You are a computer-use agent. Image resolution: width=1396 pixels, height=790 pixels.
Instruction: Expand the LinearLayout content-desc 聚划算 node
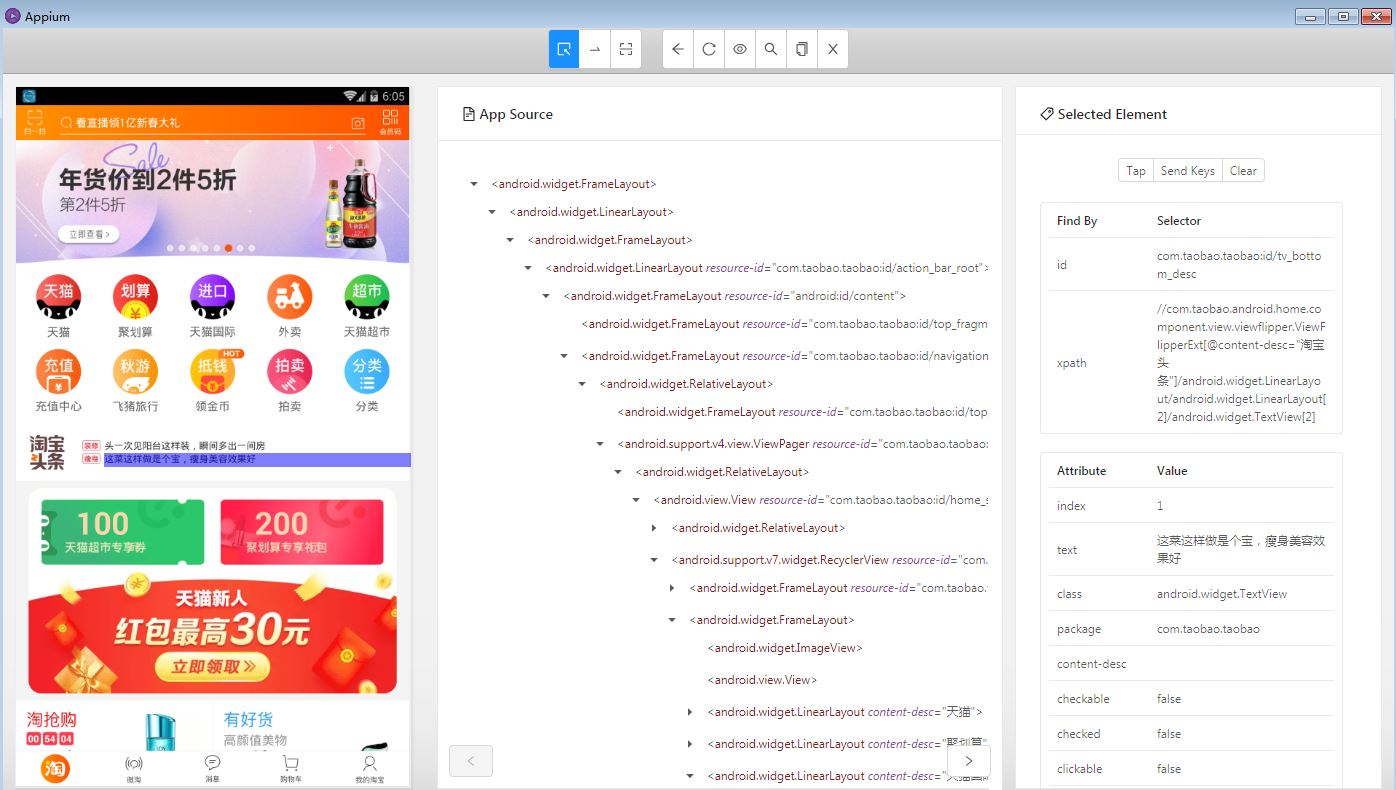tap(690, 744)
